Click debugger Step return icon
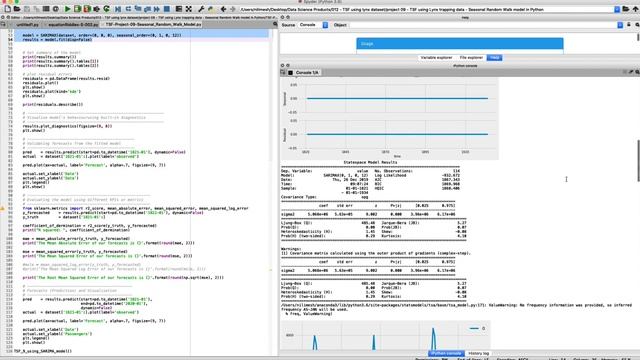This screenshot has height=360, width=640. click(147, 9)
